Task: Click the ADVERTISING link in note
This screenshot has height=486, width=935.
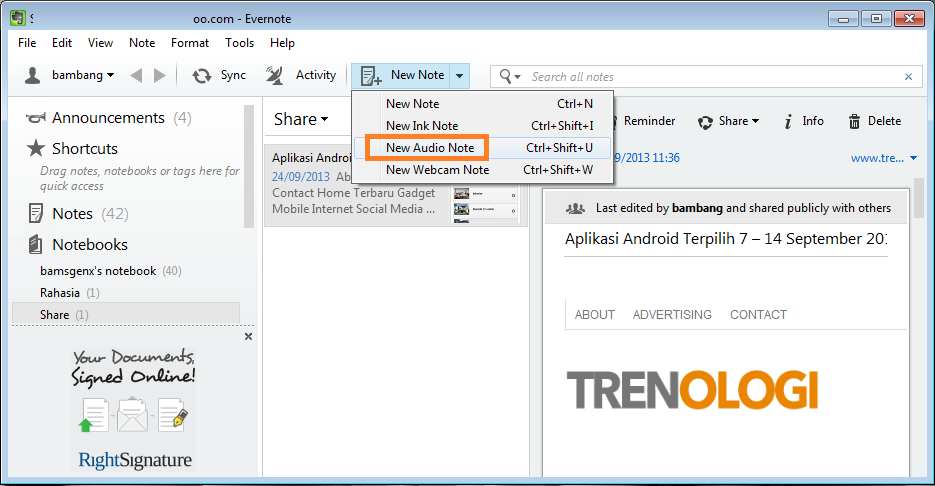Action: click(x=672, y=315)
